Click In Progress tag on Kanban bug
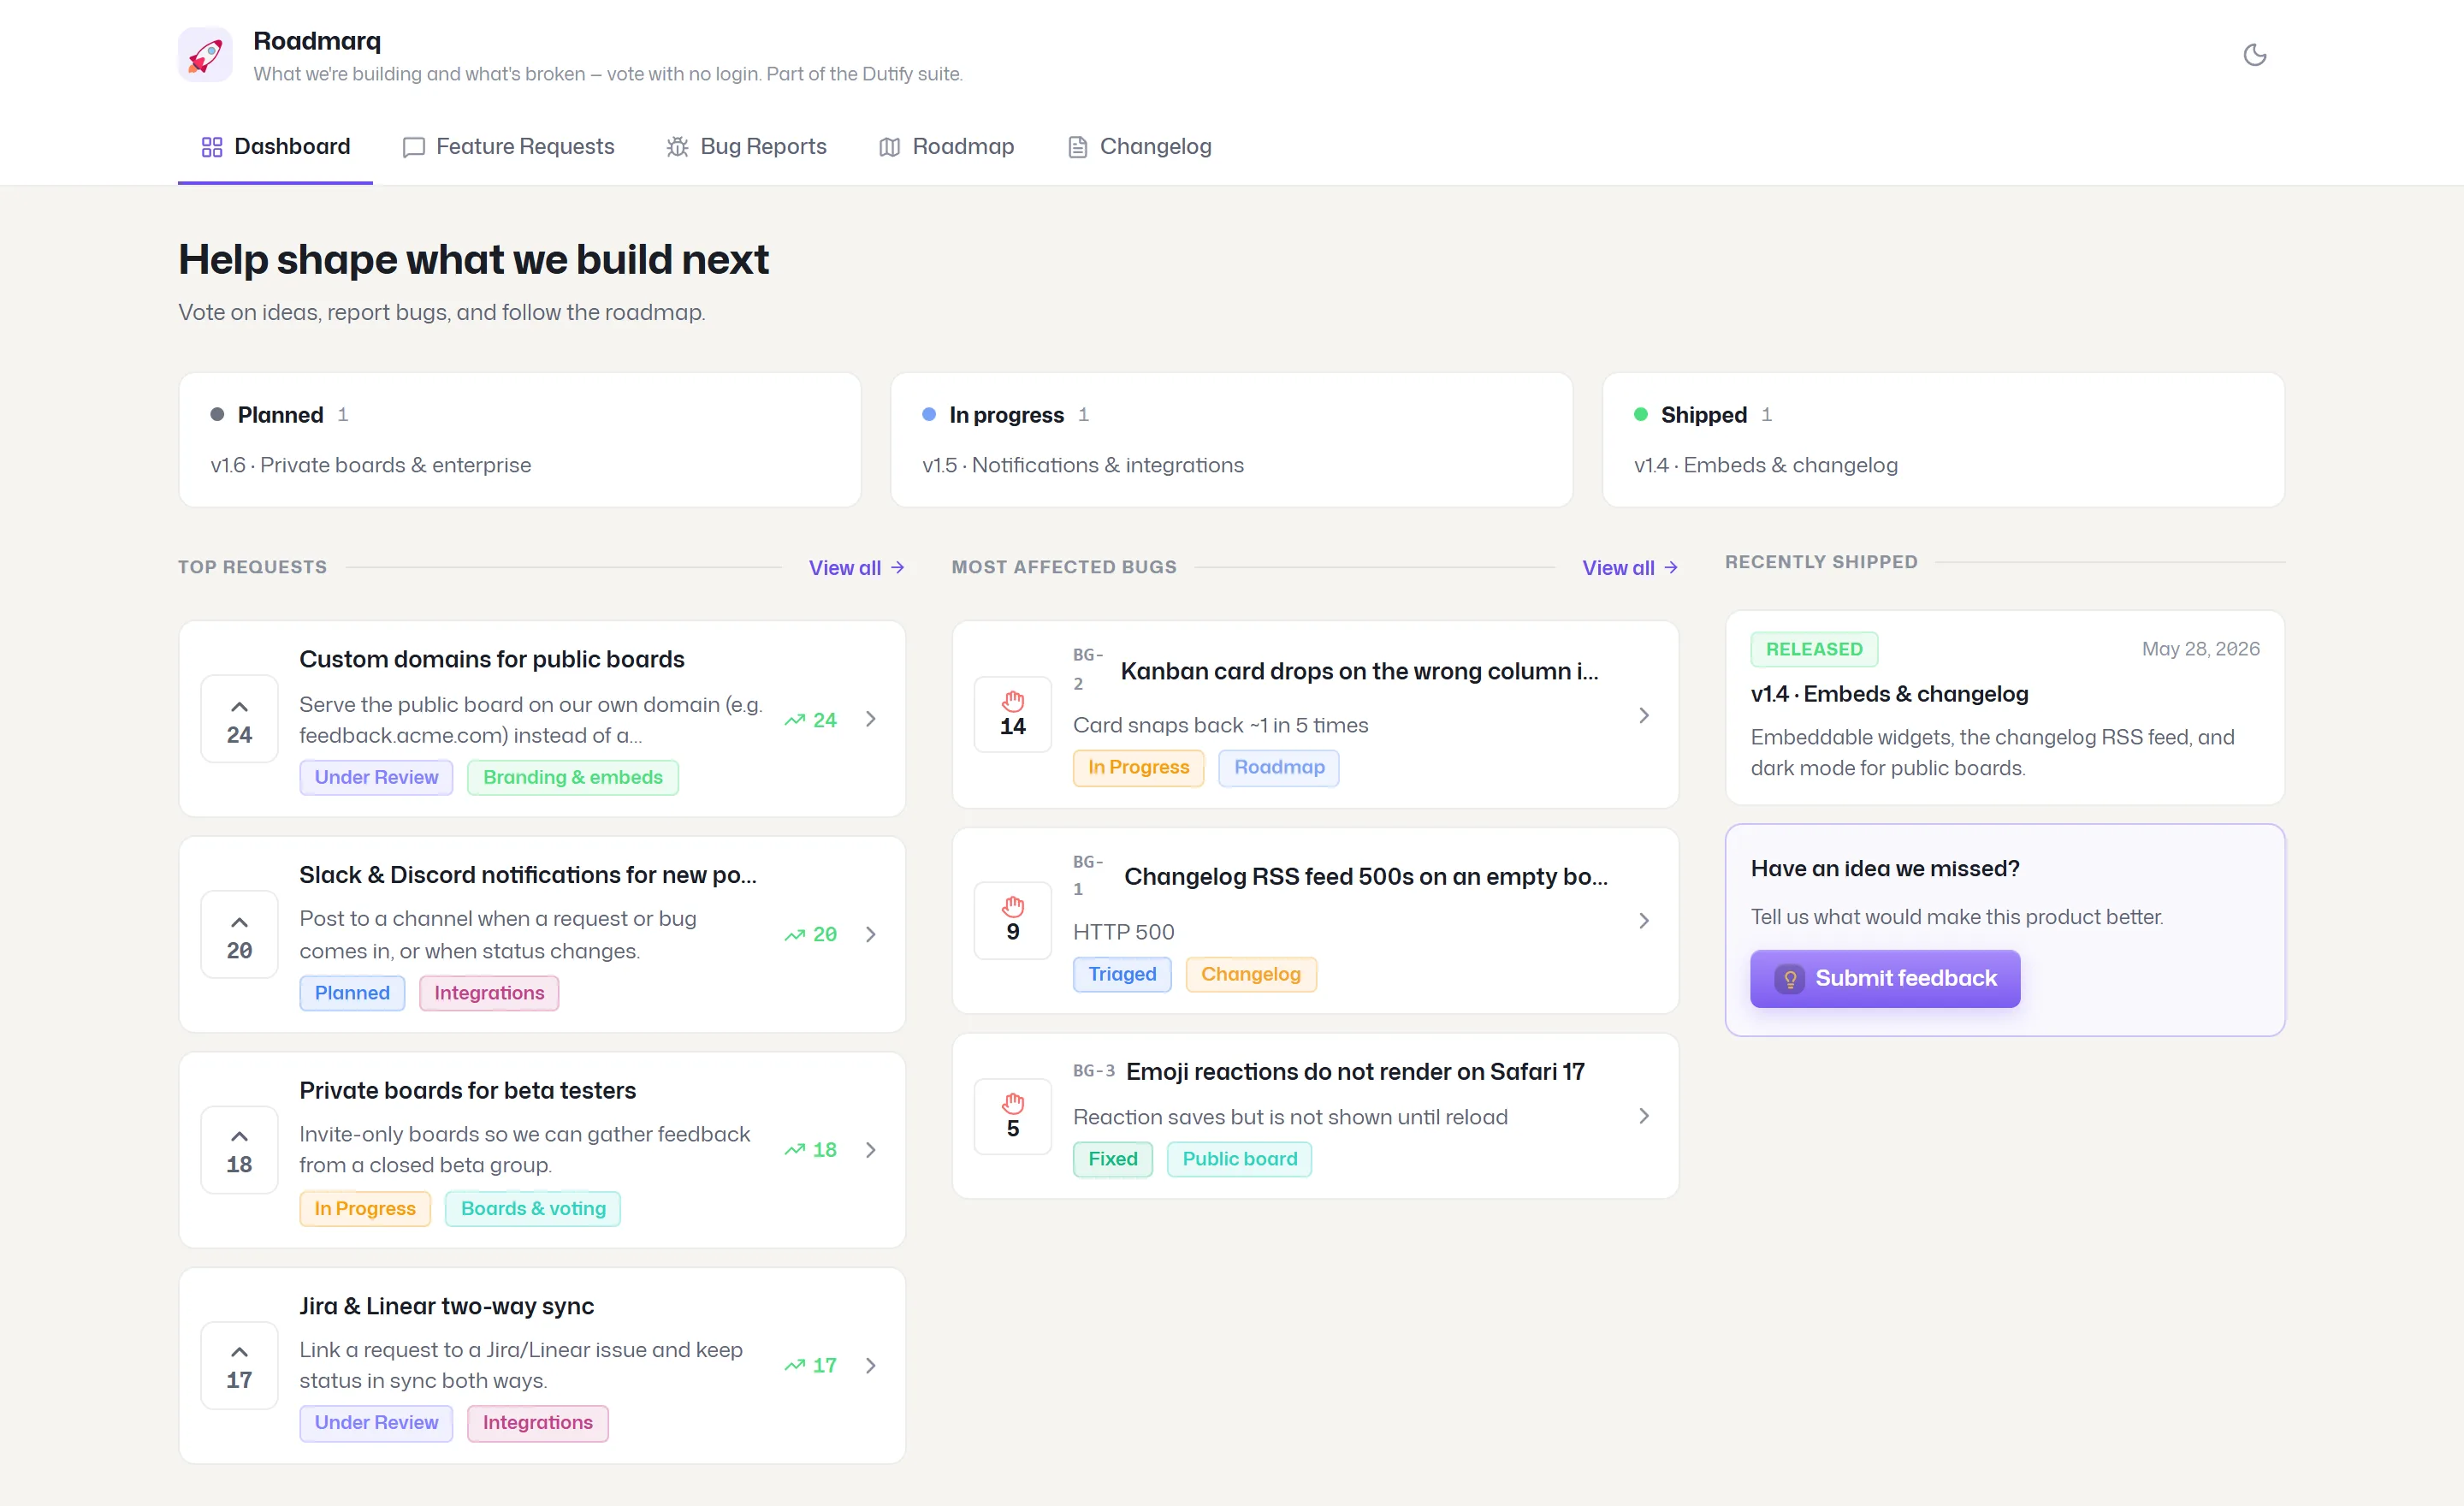The width and height of the screenshot is (2464, 1506). (1139, 768)
